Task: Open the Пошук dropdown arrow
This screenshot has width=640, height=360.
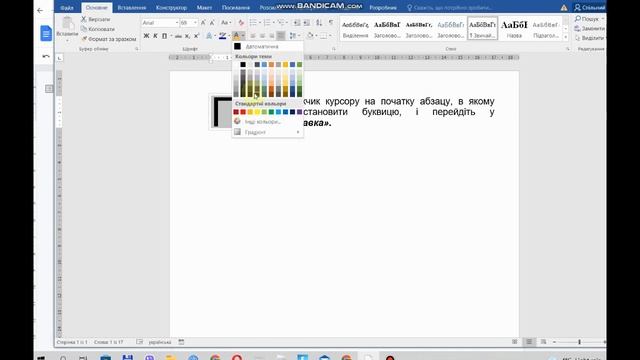Action: click(602, 19)
